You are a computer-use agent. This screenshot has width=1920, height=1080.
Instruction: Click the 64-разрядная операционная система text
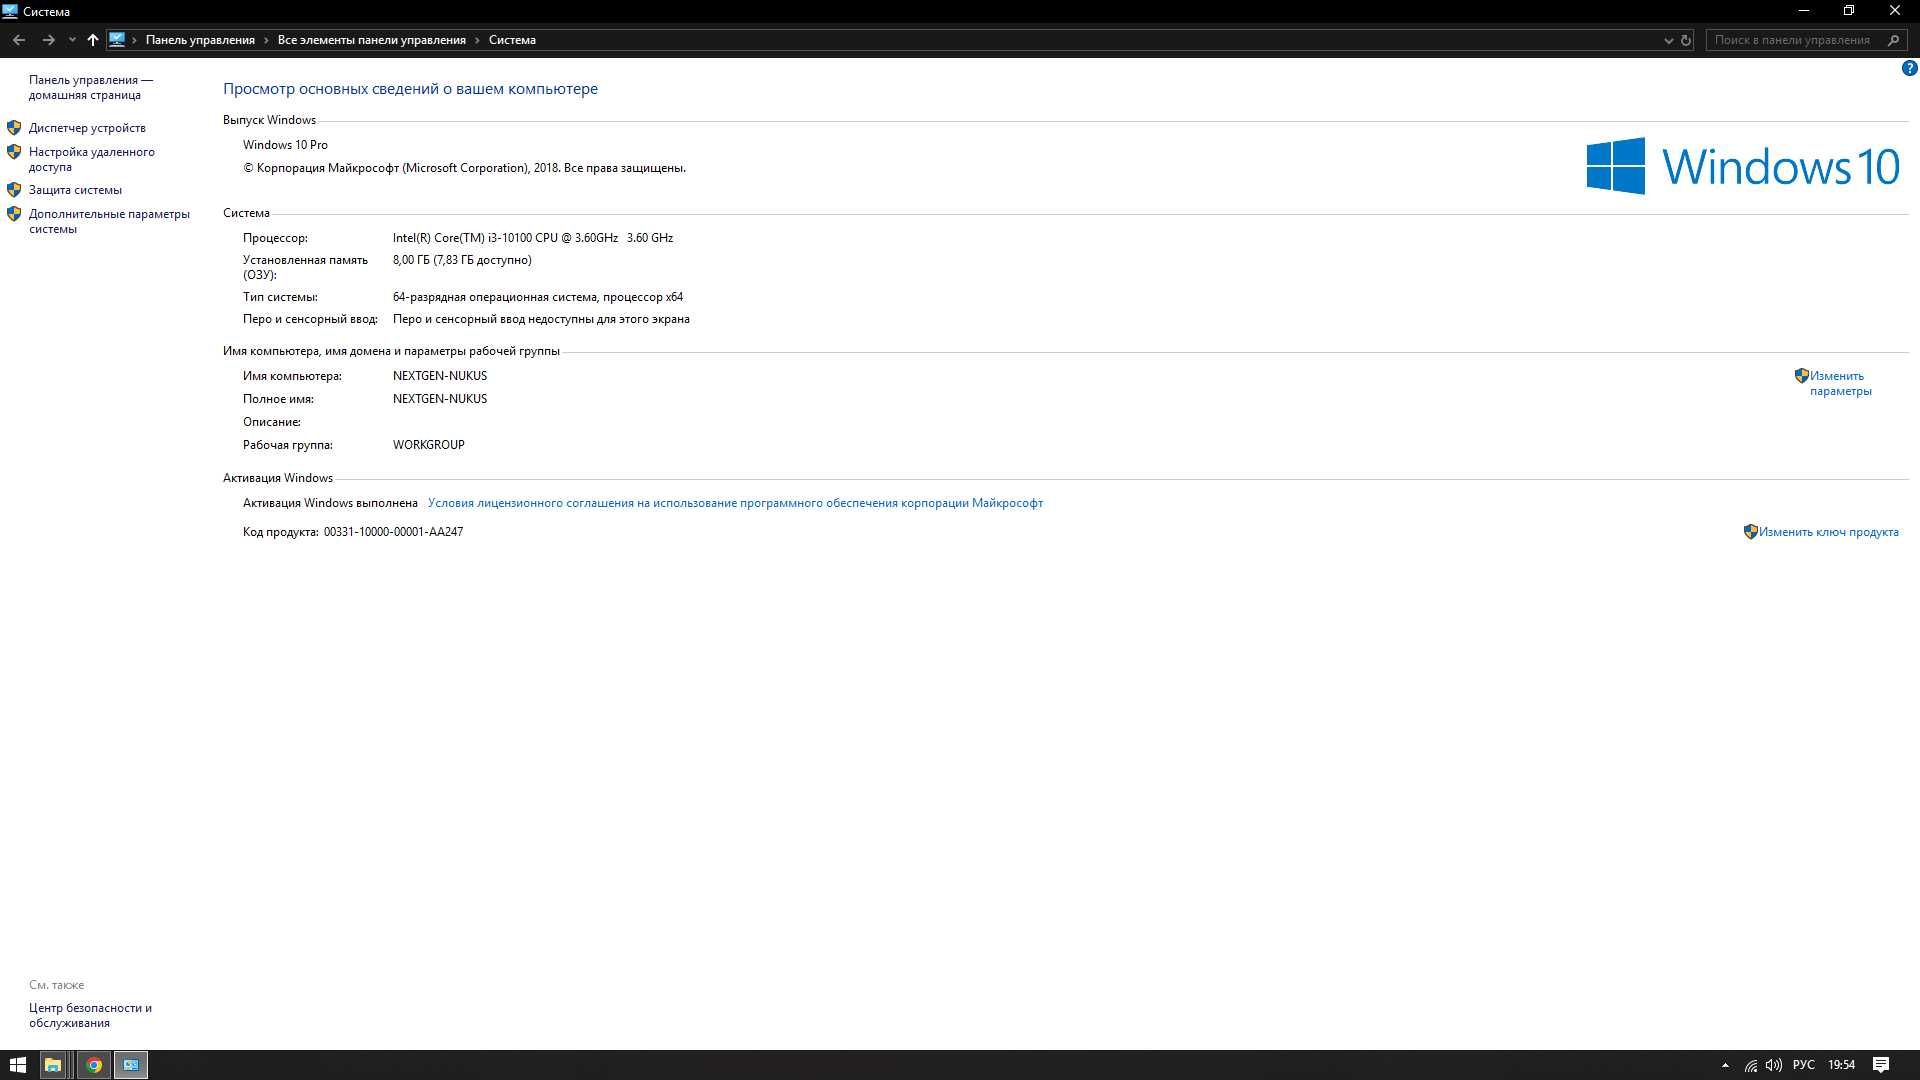tap(538, 297)
